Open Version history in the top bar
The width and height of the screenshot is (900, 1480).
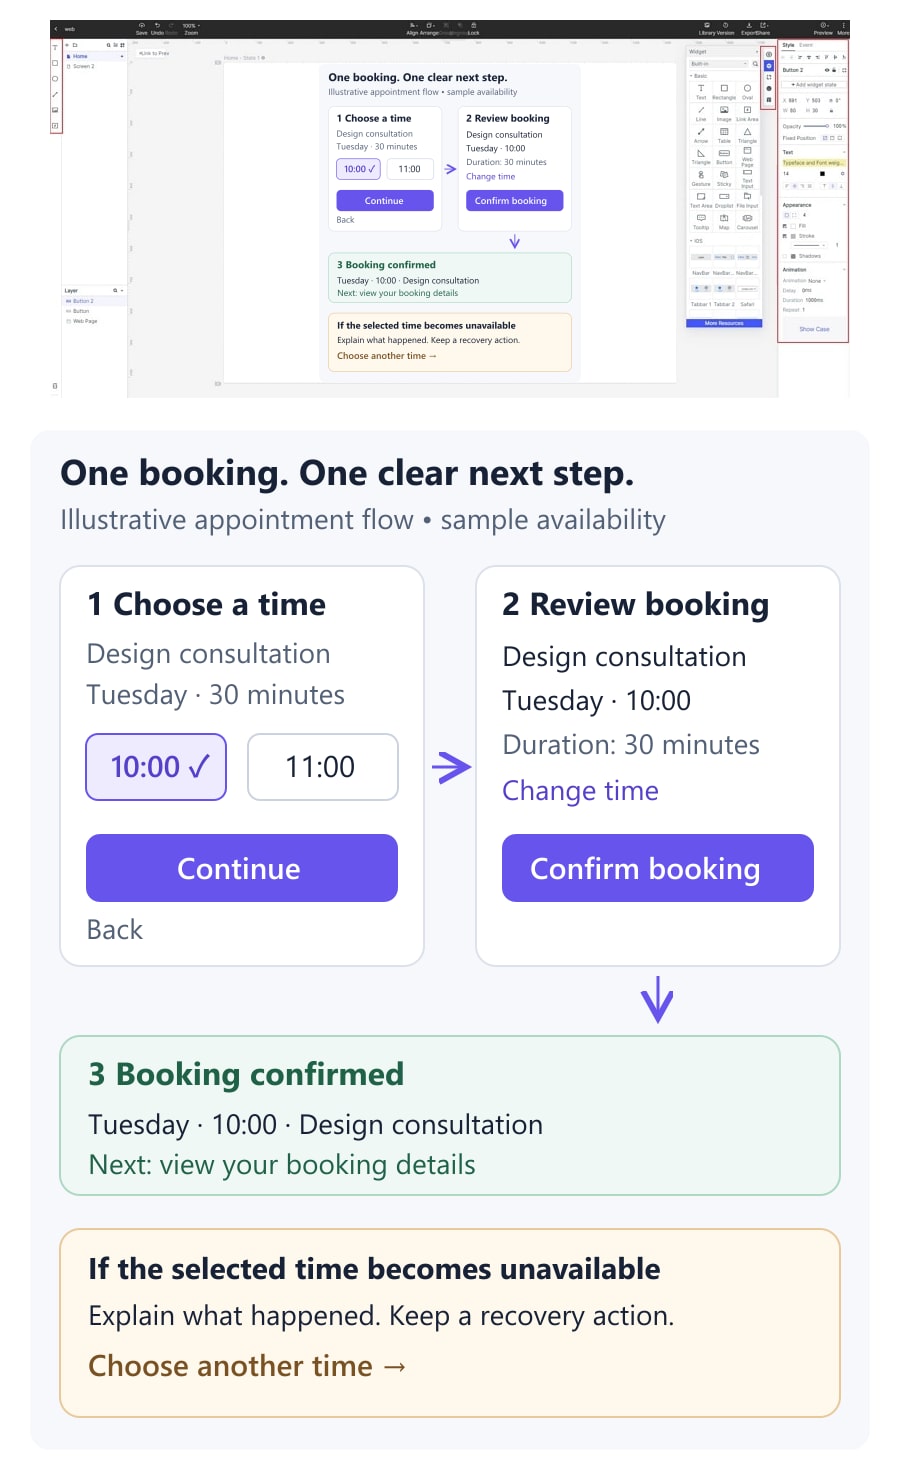pyautogui.click(x=726, y=28)
